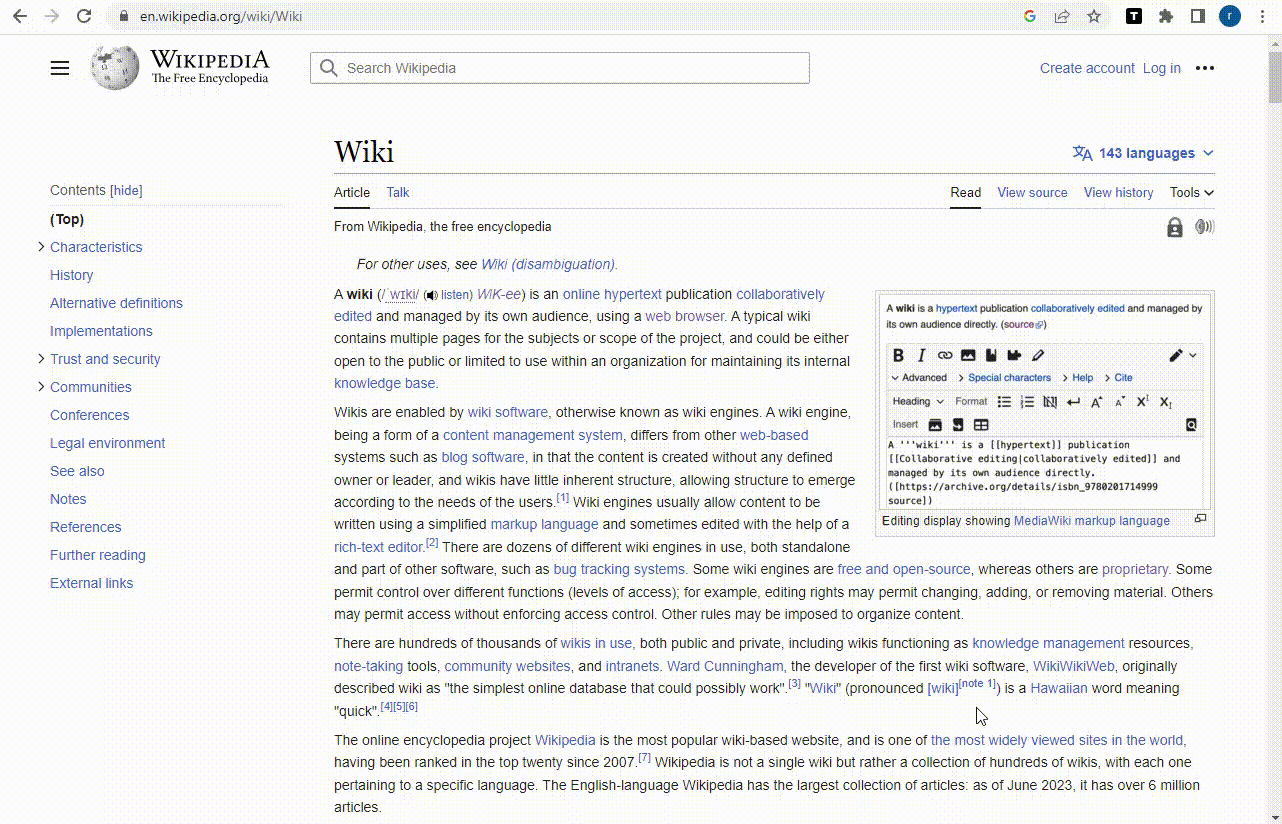This screenshot has width=1282, height=824.
Task: Expand the Communities contents section
Action: (41, 386)
